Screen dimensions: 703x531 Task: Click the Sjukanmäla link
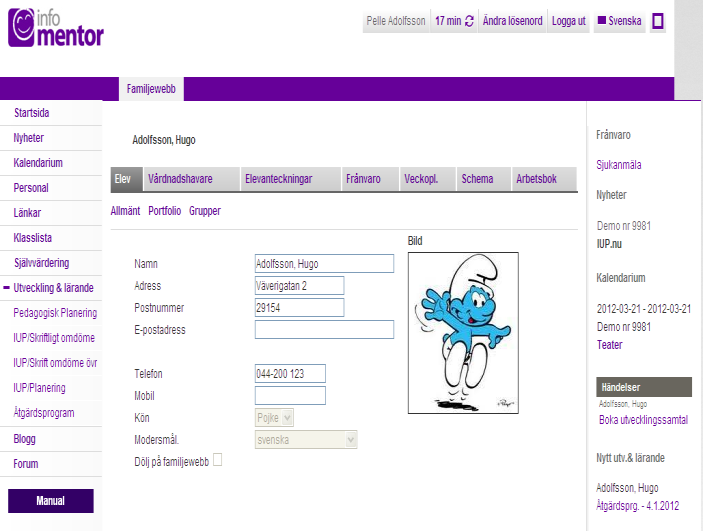(x=619, y=165)
